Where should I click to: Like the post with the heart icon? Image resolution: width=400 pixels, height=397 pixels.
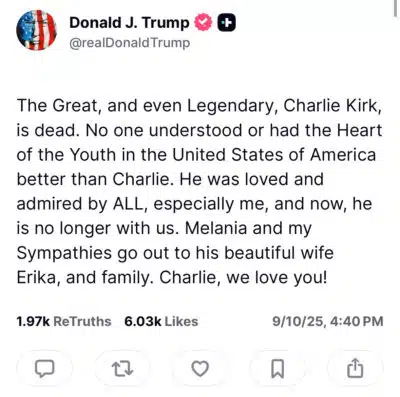tap(200, 369)
